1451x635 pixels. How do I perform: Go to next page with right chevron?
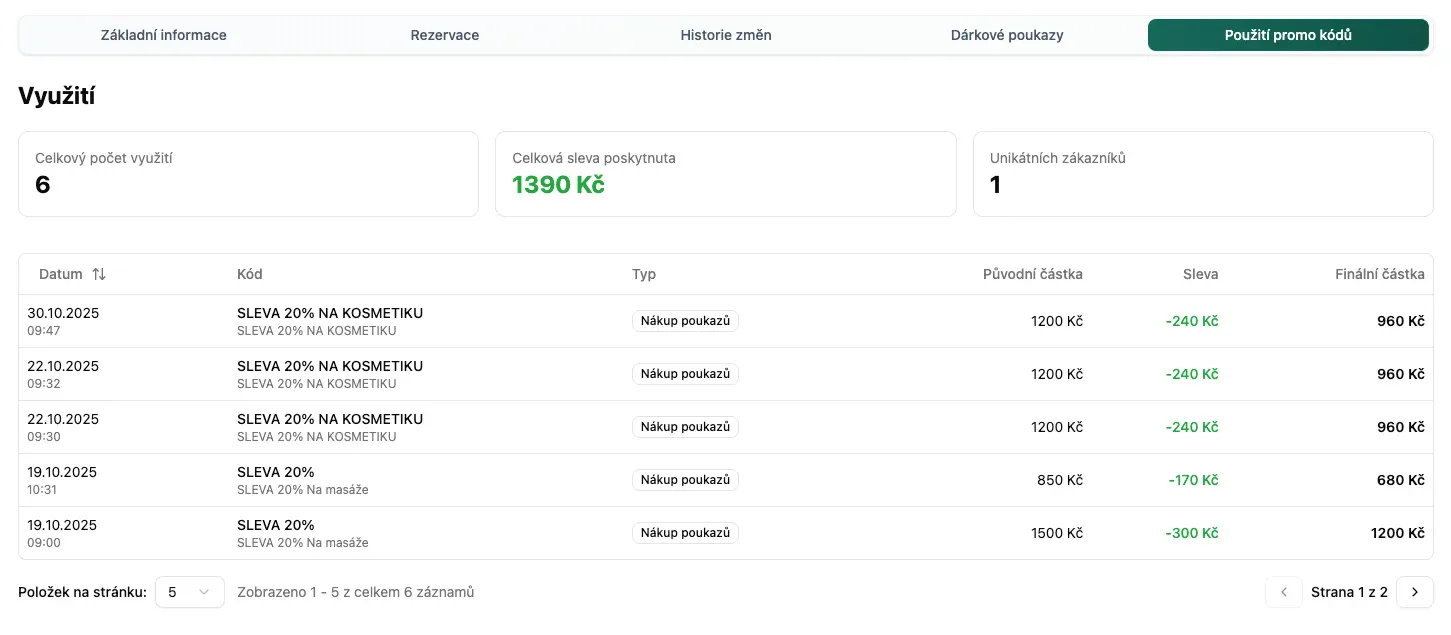coord(1414,592)
